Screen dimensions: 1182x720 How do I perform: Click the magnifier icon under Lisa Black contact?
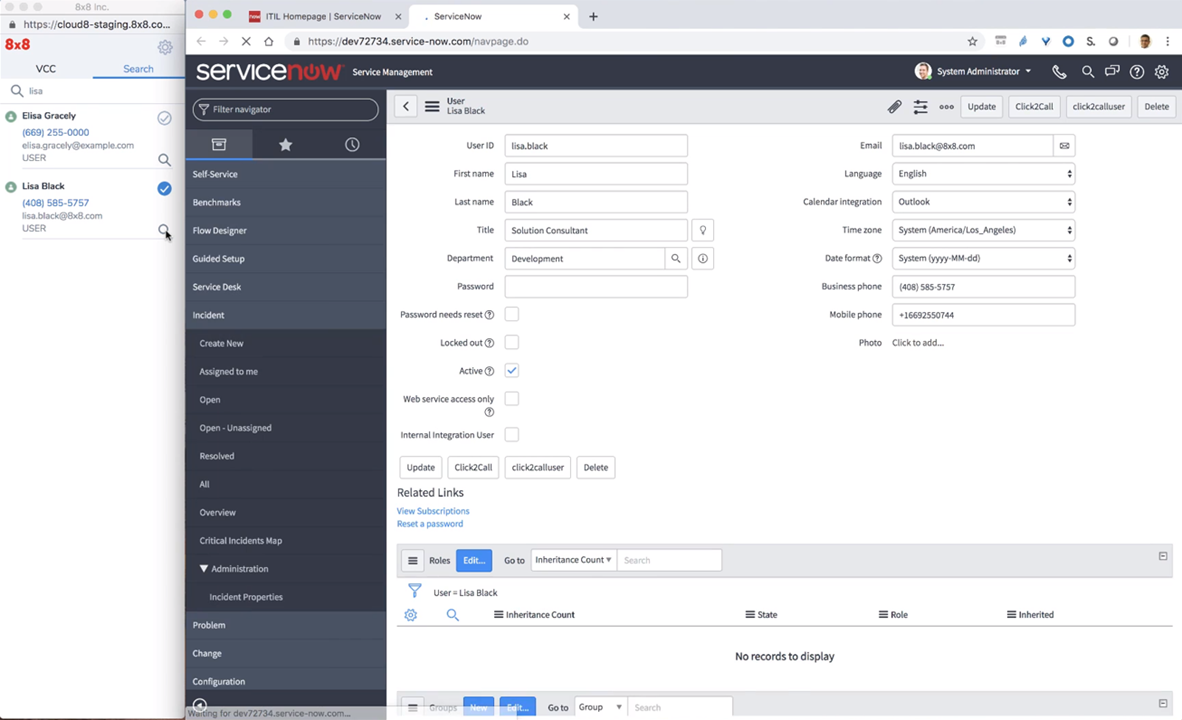tap(164, 230)
